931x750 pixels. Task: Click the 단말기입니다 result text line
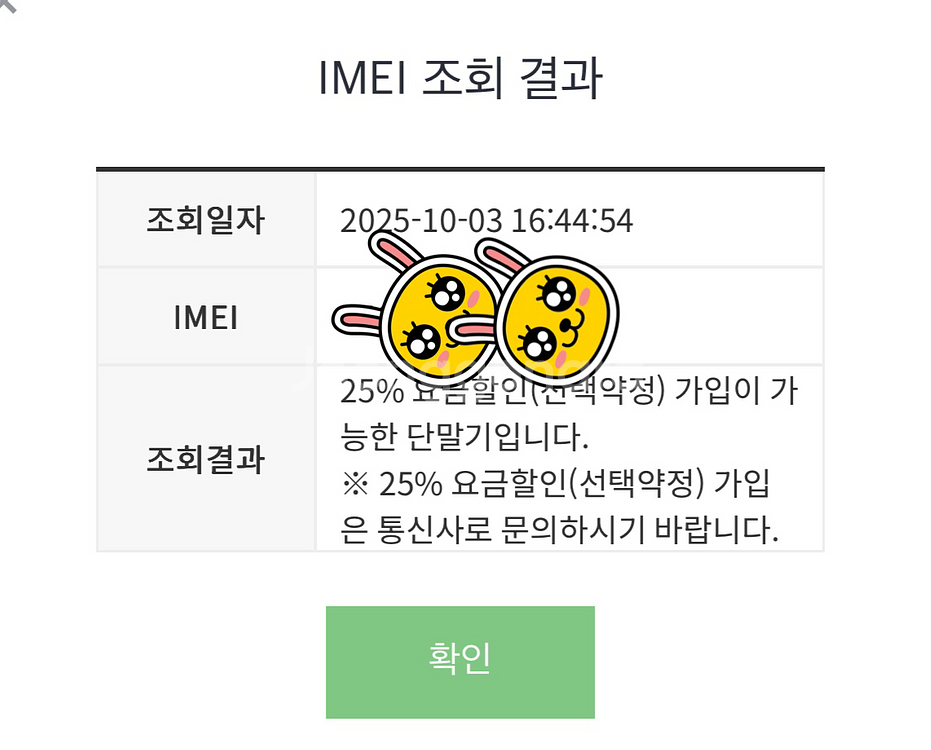[x=460, y=437]
